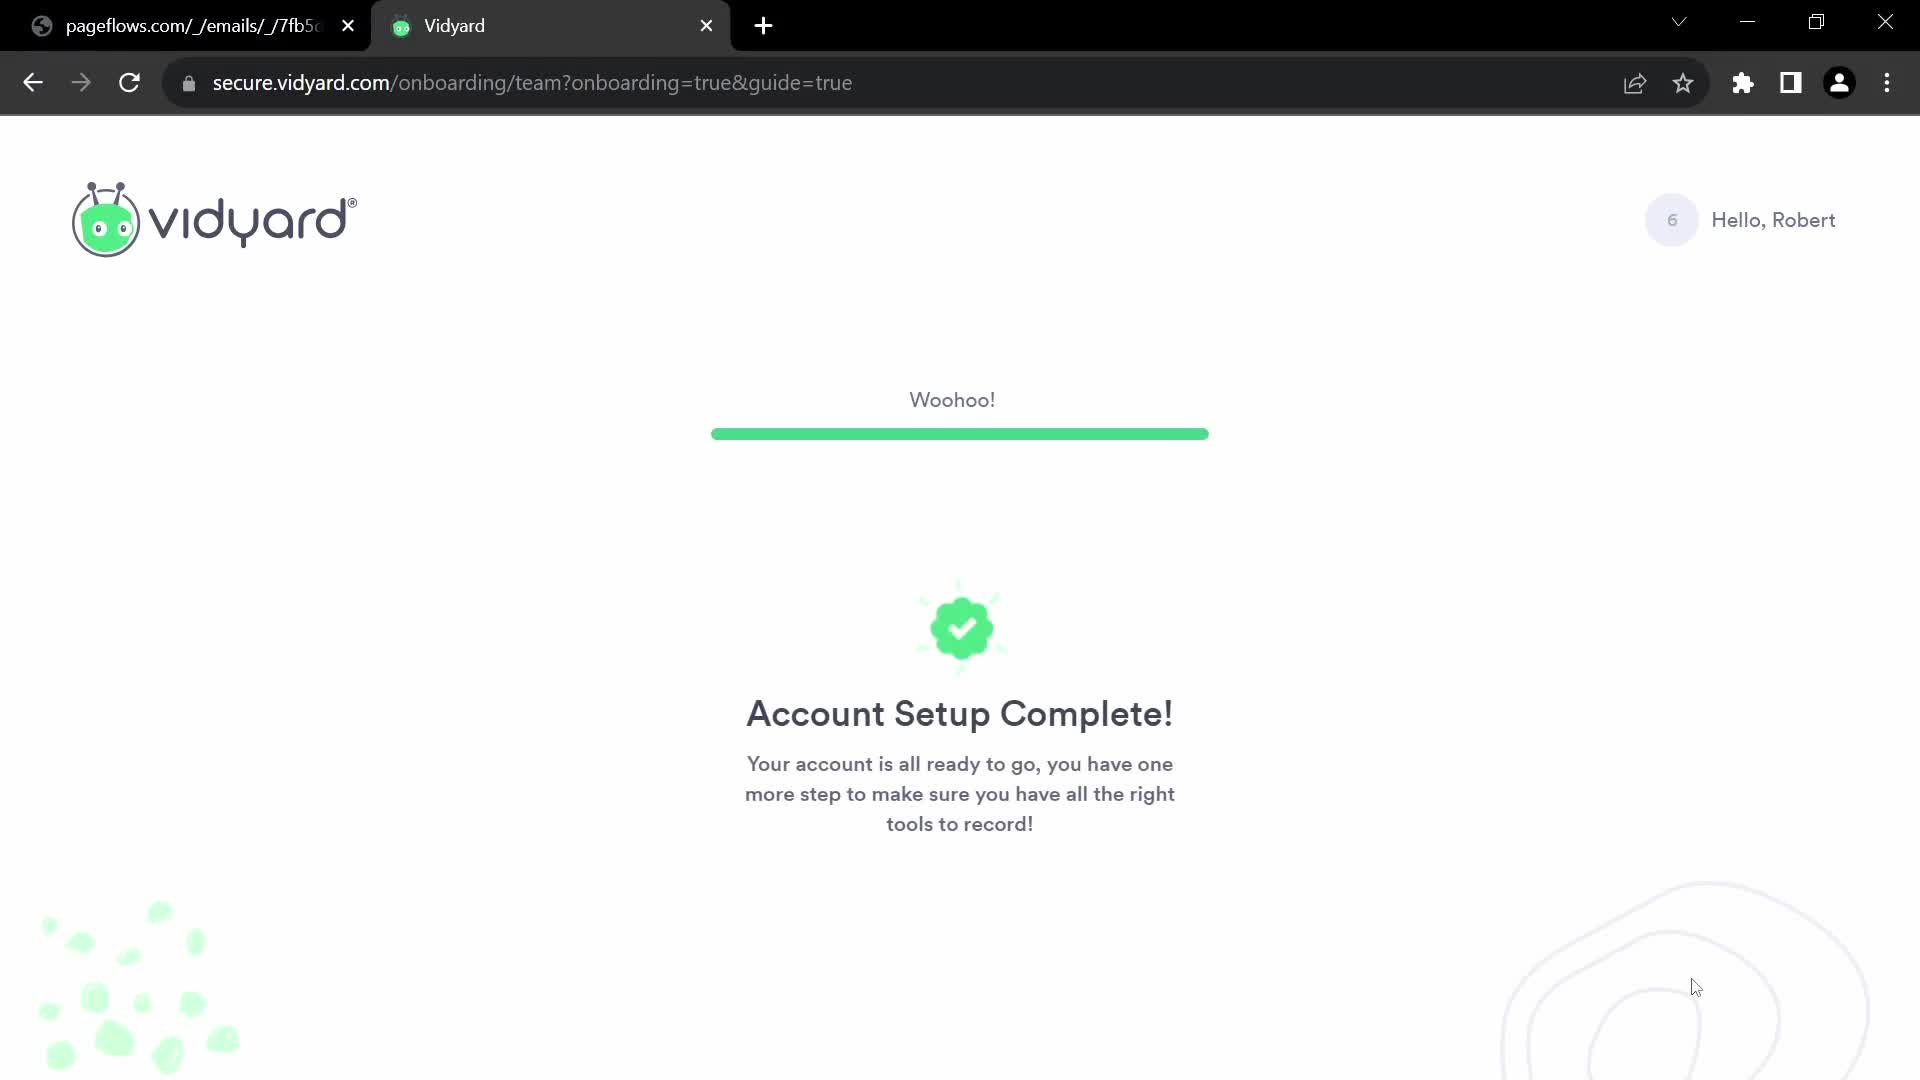Toggle the browser side panel
The height and width of the screenshot is (1080, 1920).
1791,83
